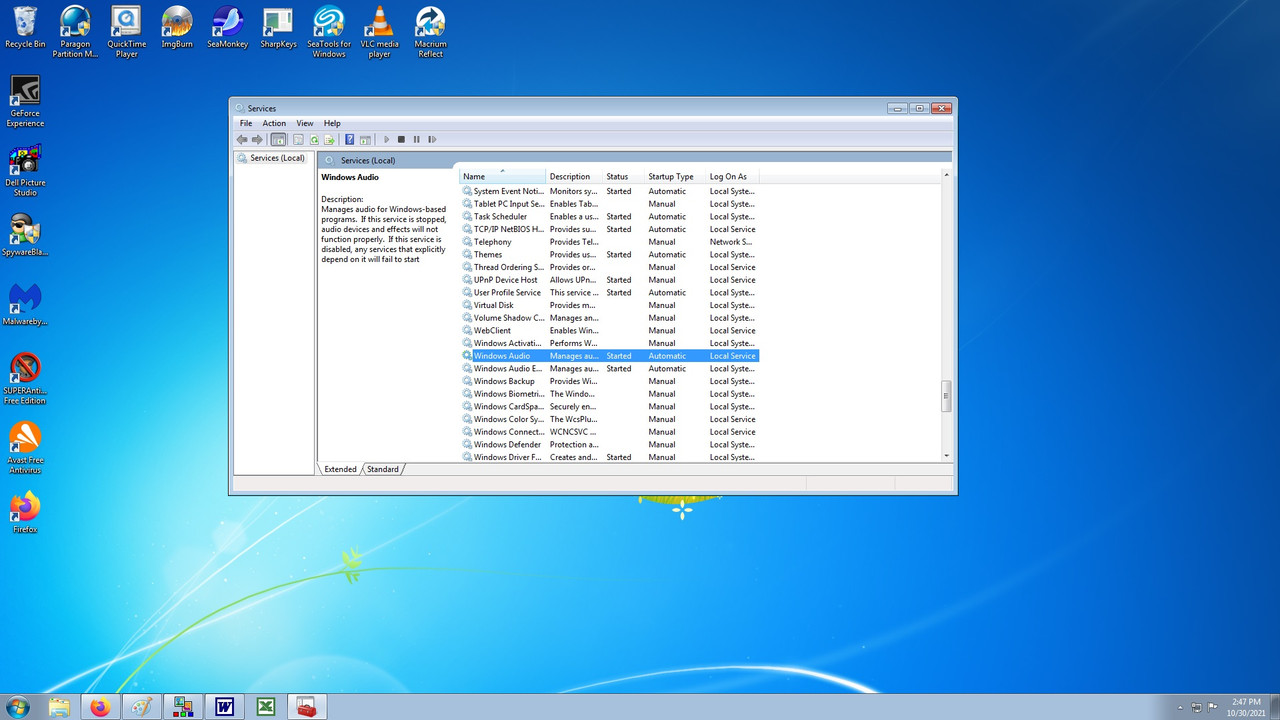Open the QuickTime Player desktop icon
Screen dimensions: 1280x720
coord(127,32)
